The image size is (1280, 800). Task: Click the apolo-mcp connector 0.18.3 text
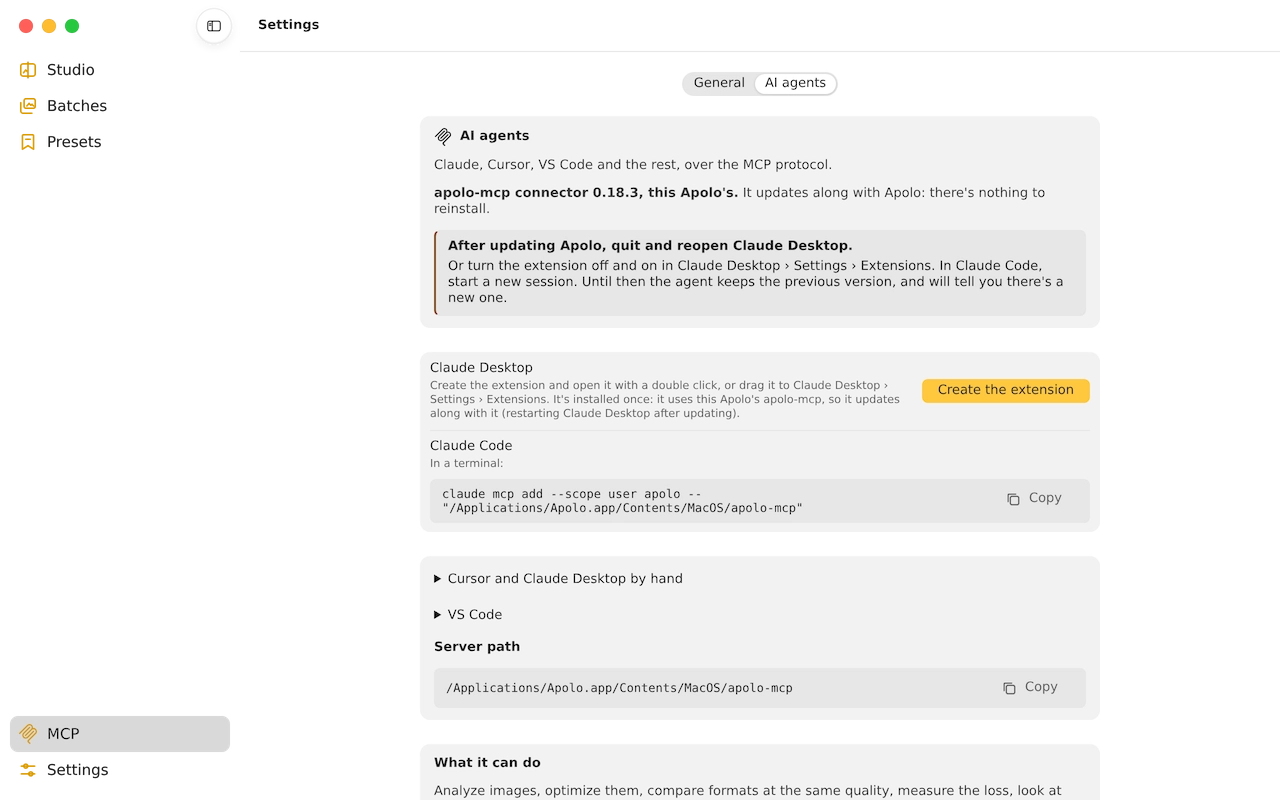click(586, 193)
